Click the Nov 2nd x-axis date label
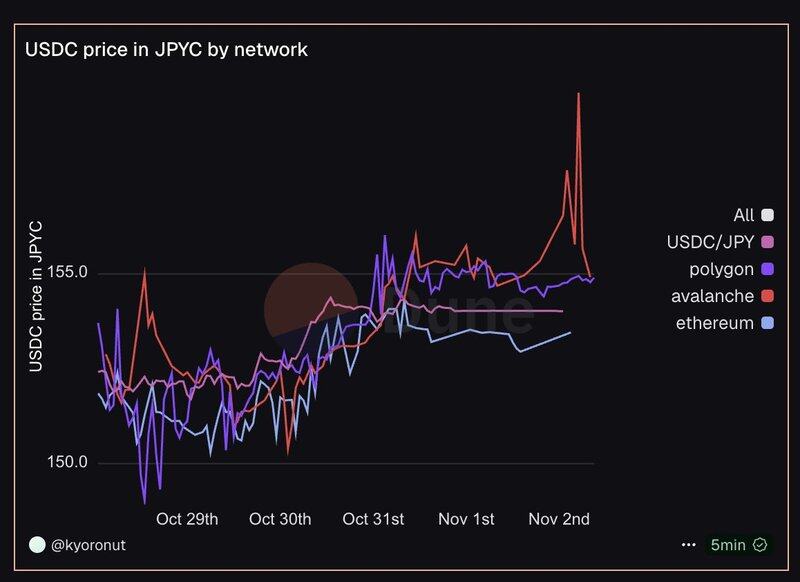 (559, 519)
